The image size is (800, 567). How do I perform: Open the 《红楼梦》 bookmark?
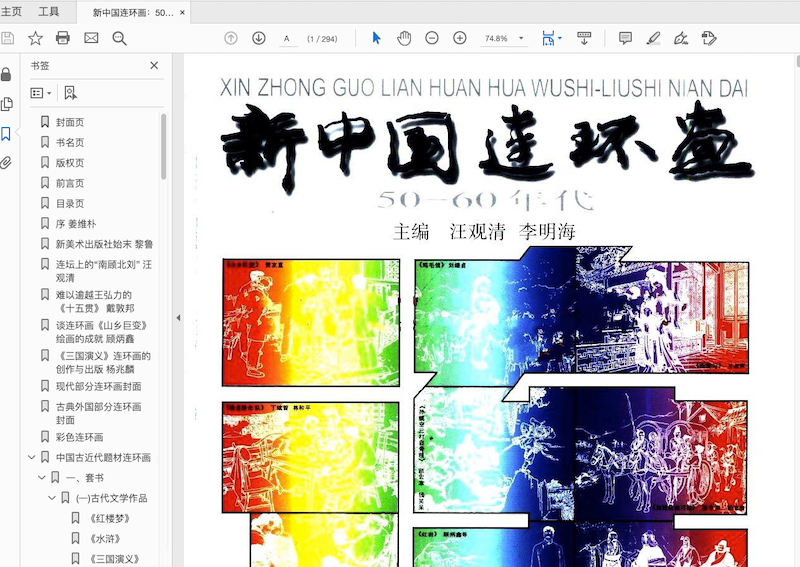[x=110, y=519]
